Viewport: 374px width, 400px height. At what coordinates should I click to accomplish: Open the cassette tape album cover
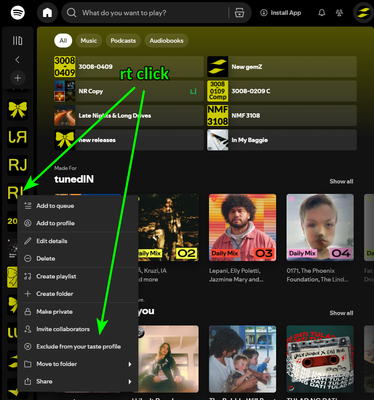point(320,359)
